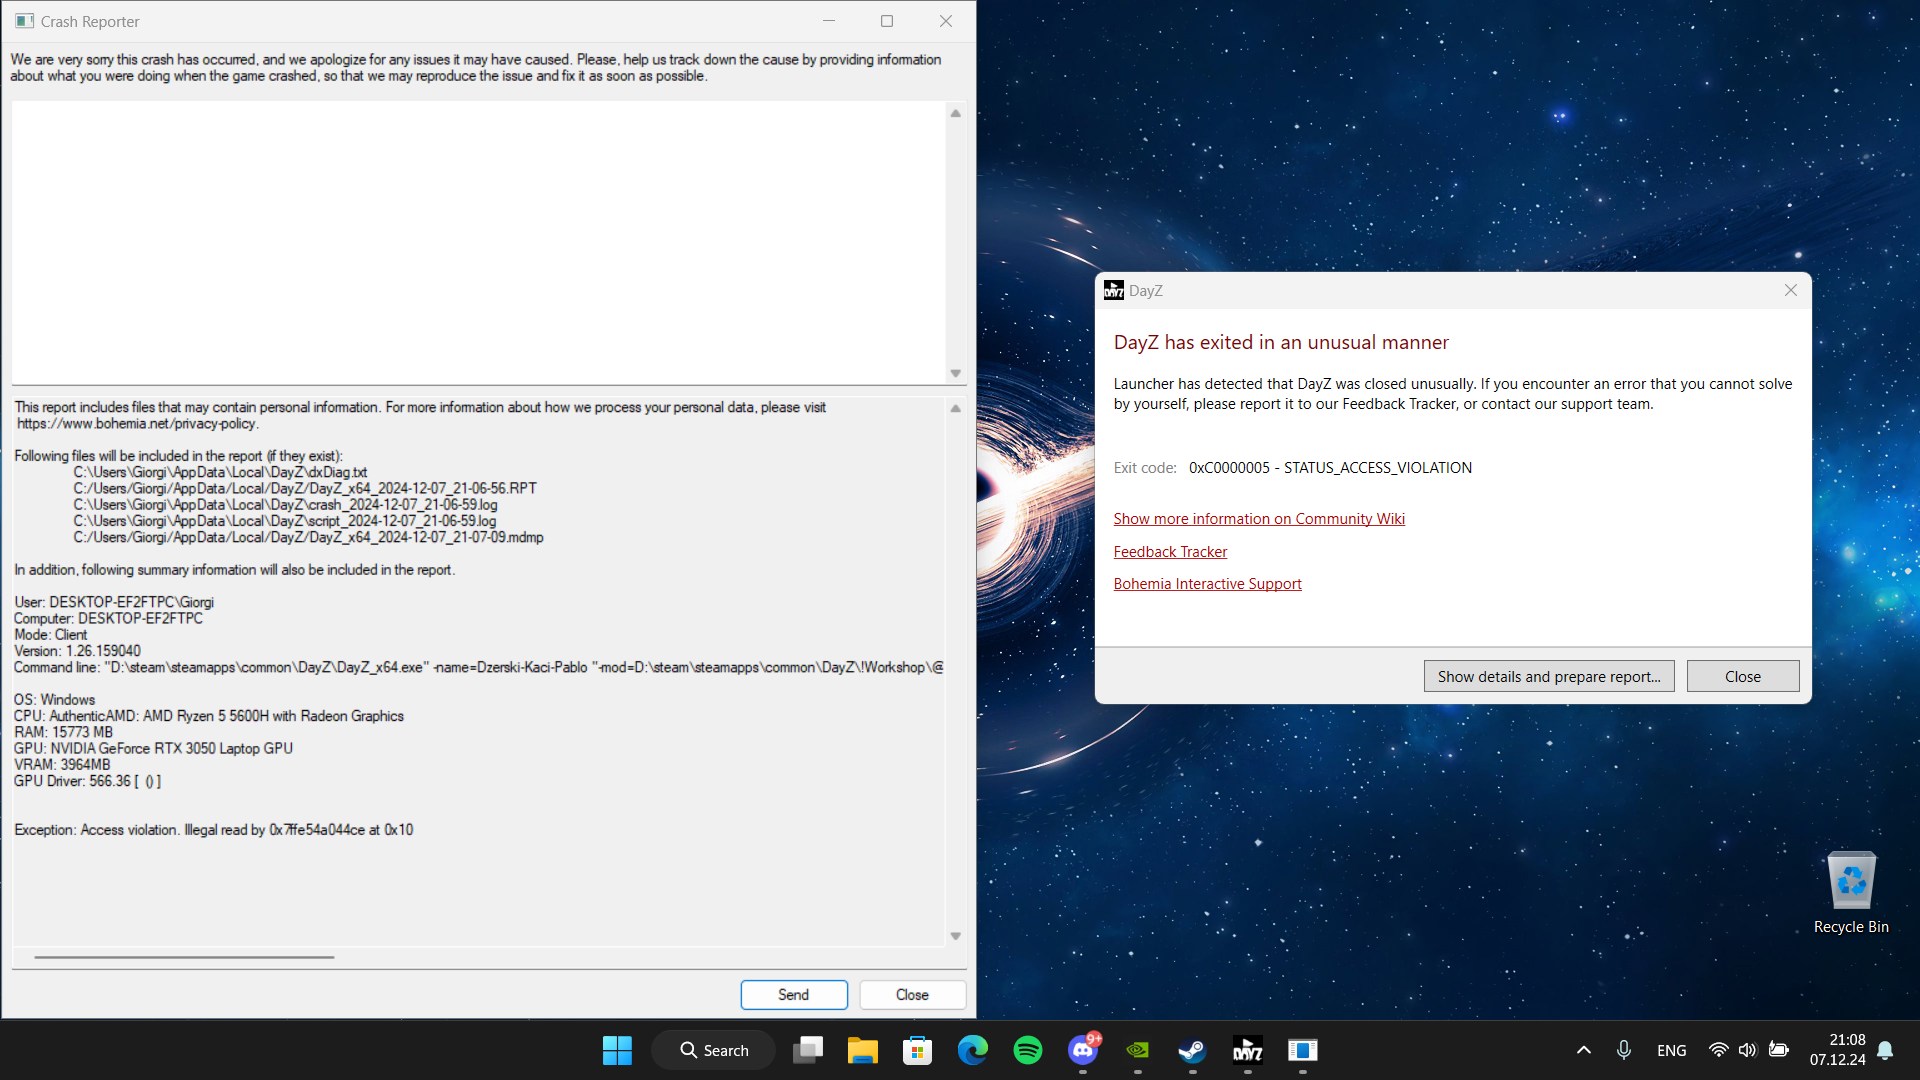Click the 'DayZ has exited in an unusual manner' heading
Viewport: 1920px width, 1080px height.
coord(1281,342)
